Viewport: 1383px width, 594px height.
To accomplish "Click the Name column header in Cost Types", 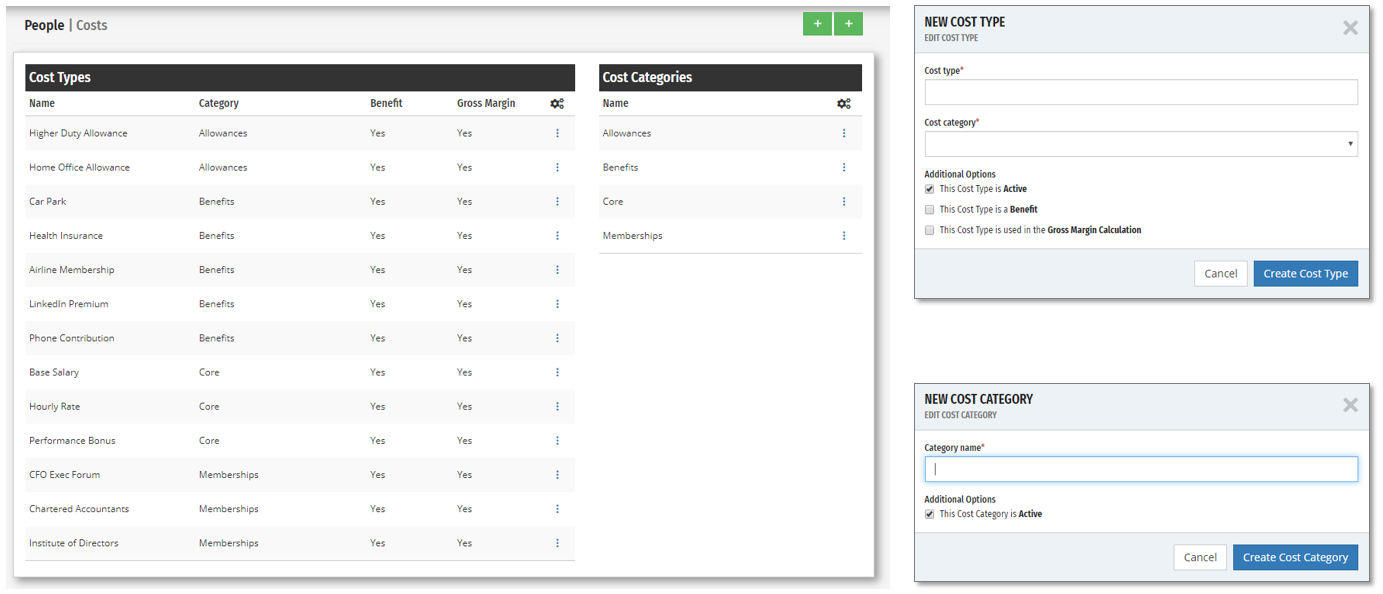I will [42, 103].
